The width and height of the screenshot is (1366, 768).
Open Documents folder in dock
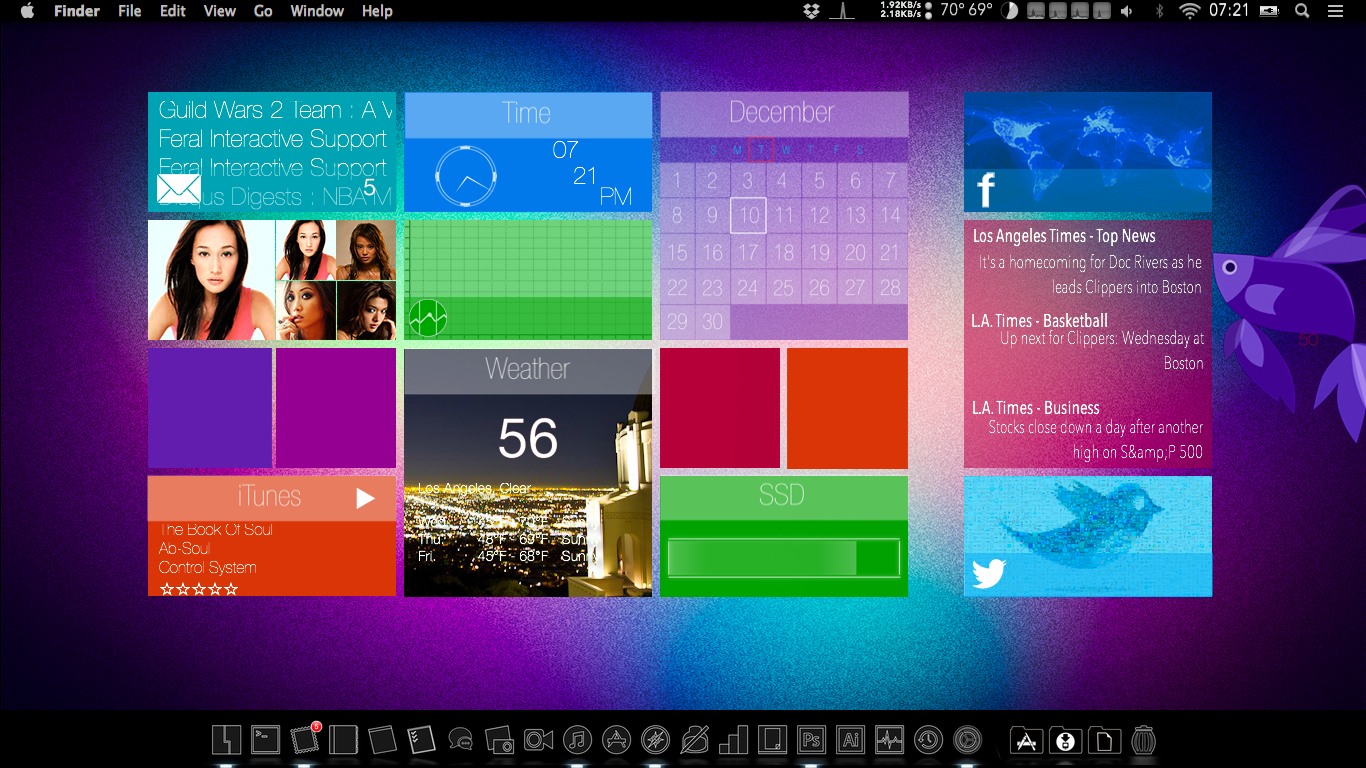click(1103, 740)
